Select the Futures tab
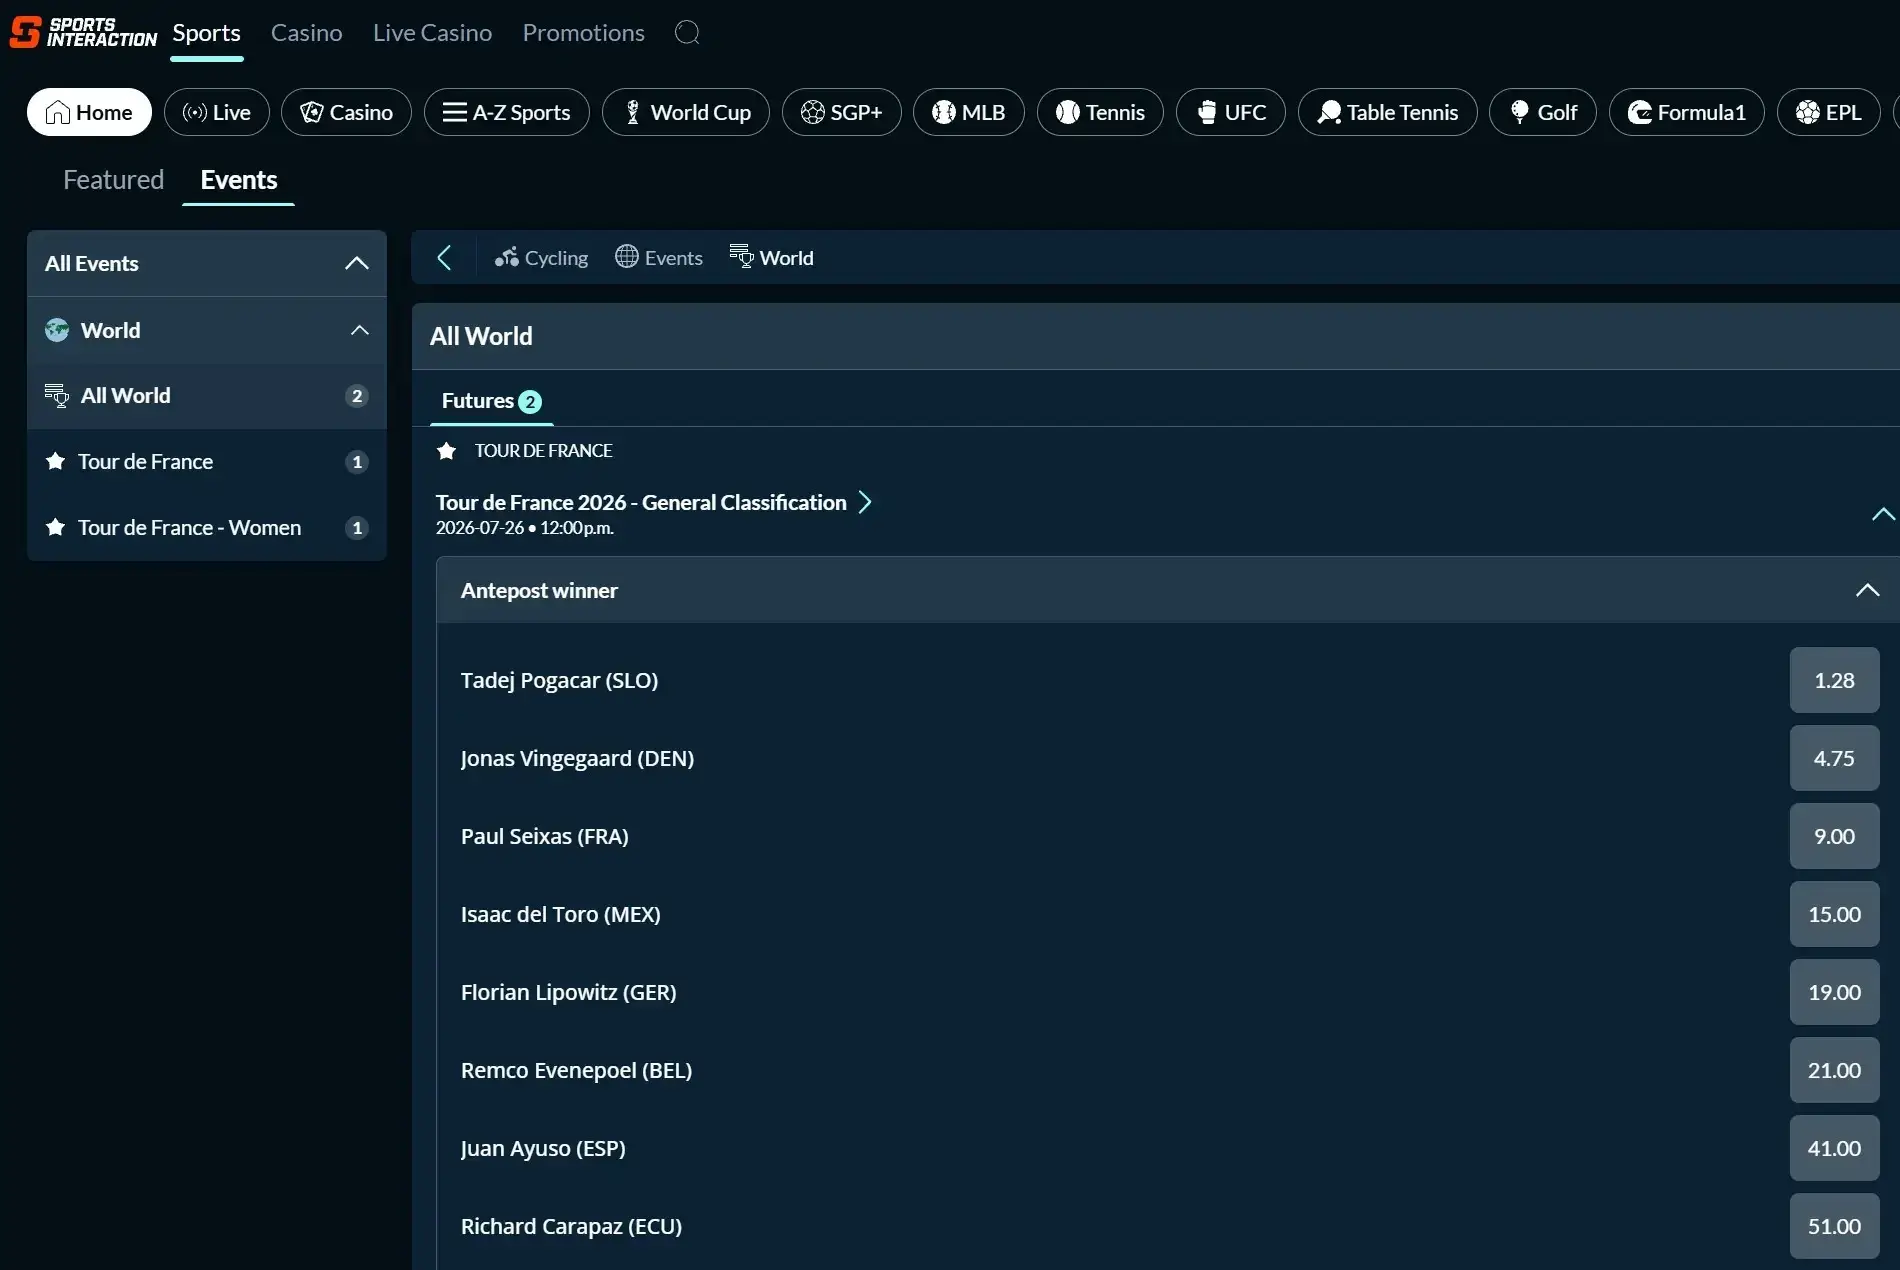The width and height of the screenshot is (1900, 1270). 491,401
